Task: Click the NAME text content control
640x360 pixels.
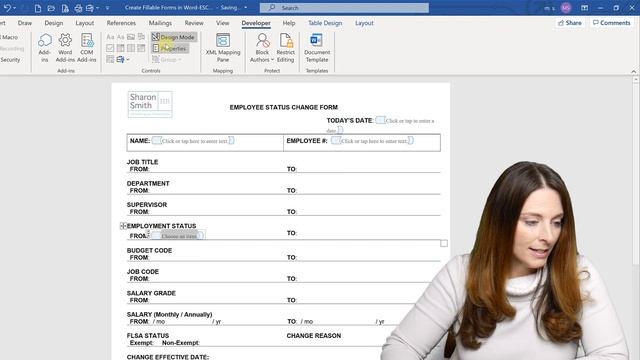Action: tap(193, 141)
